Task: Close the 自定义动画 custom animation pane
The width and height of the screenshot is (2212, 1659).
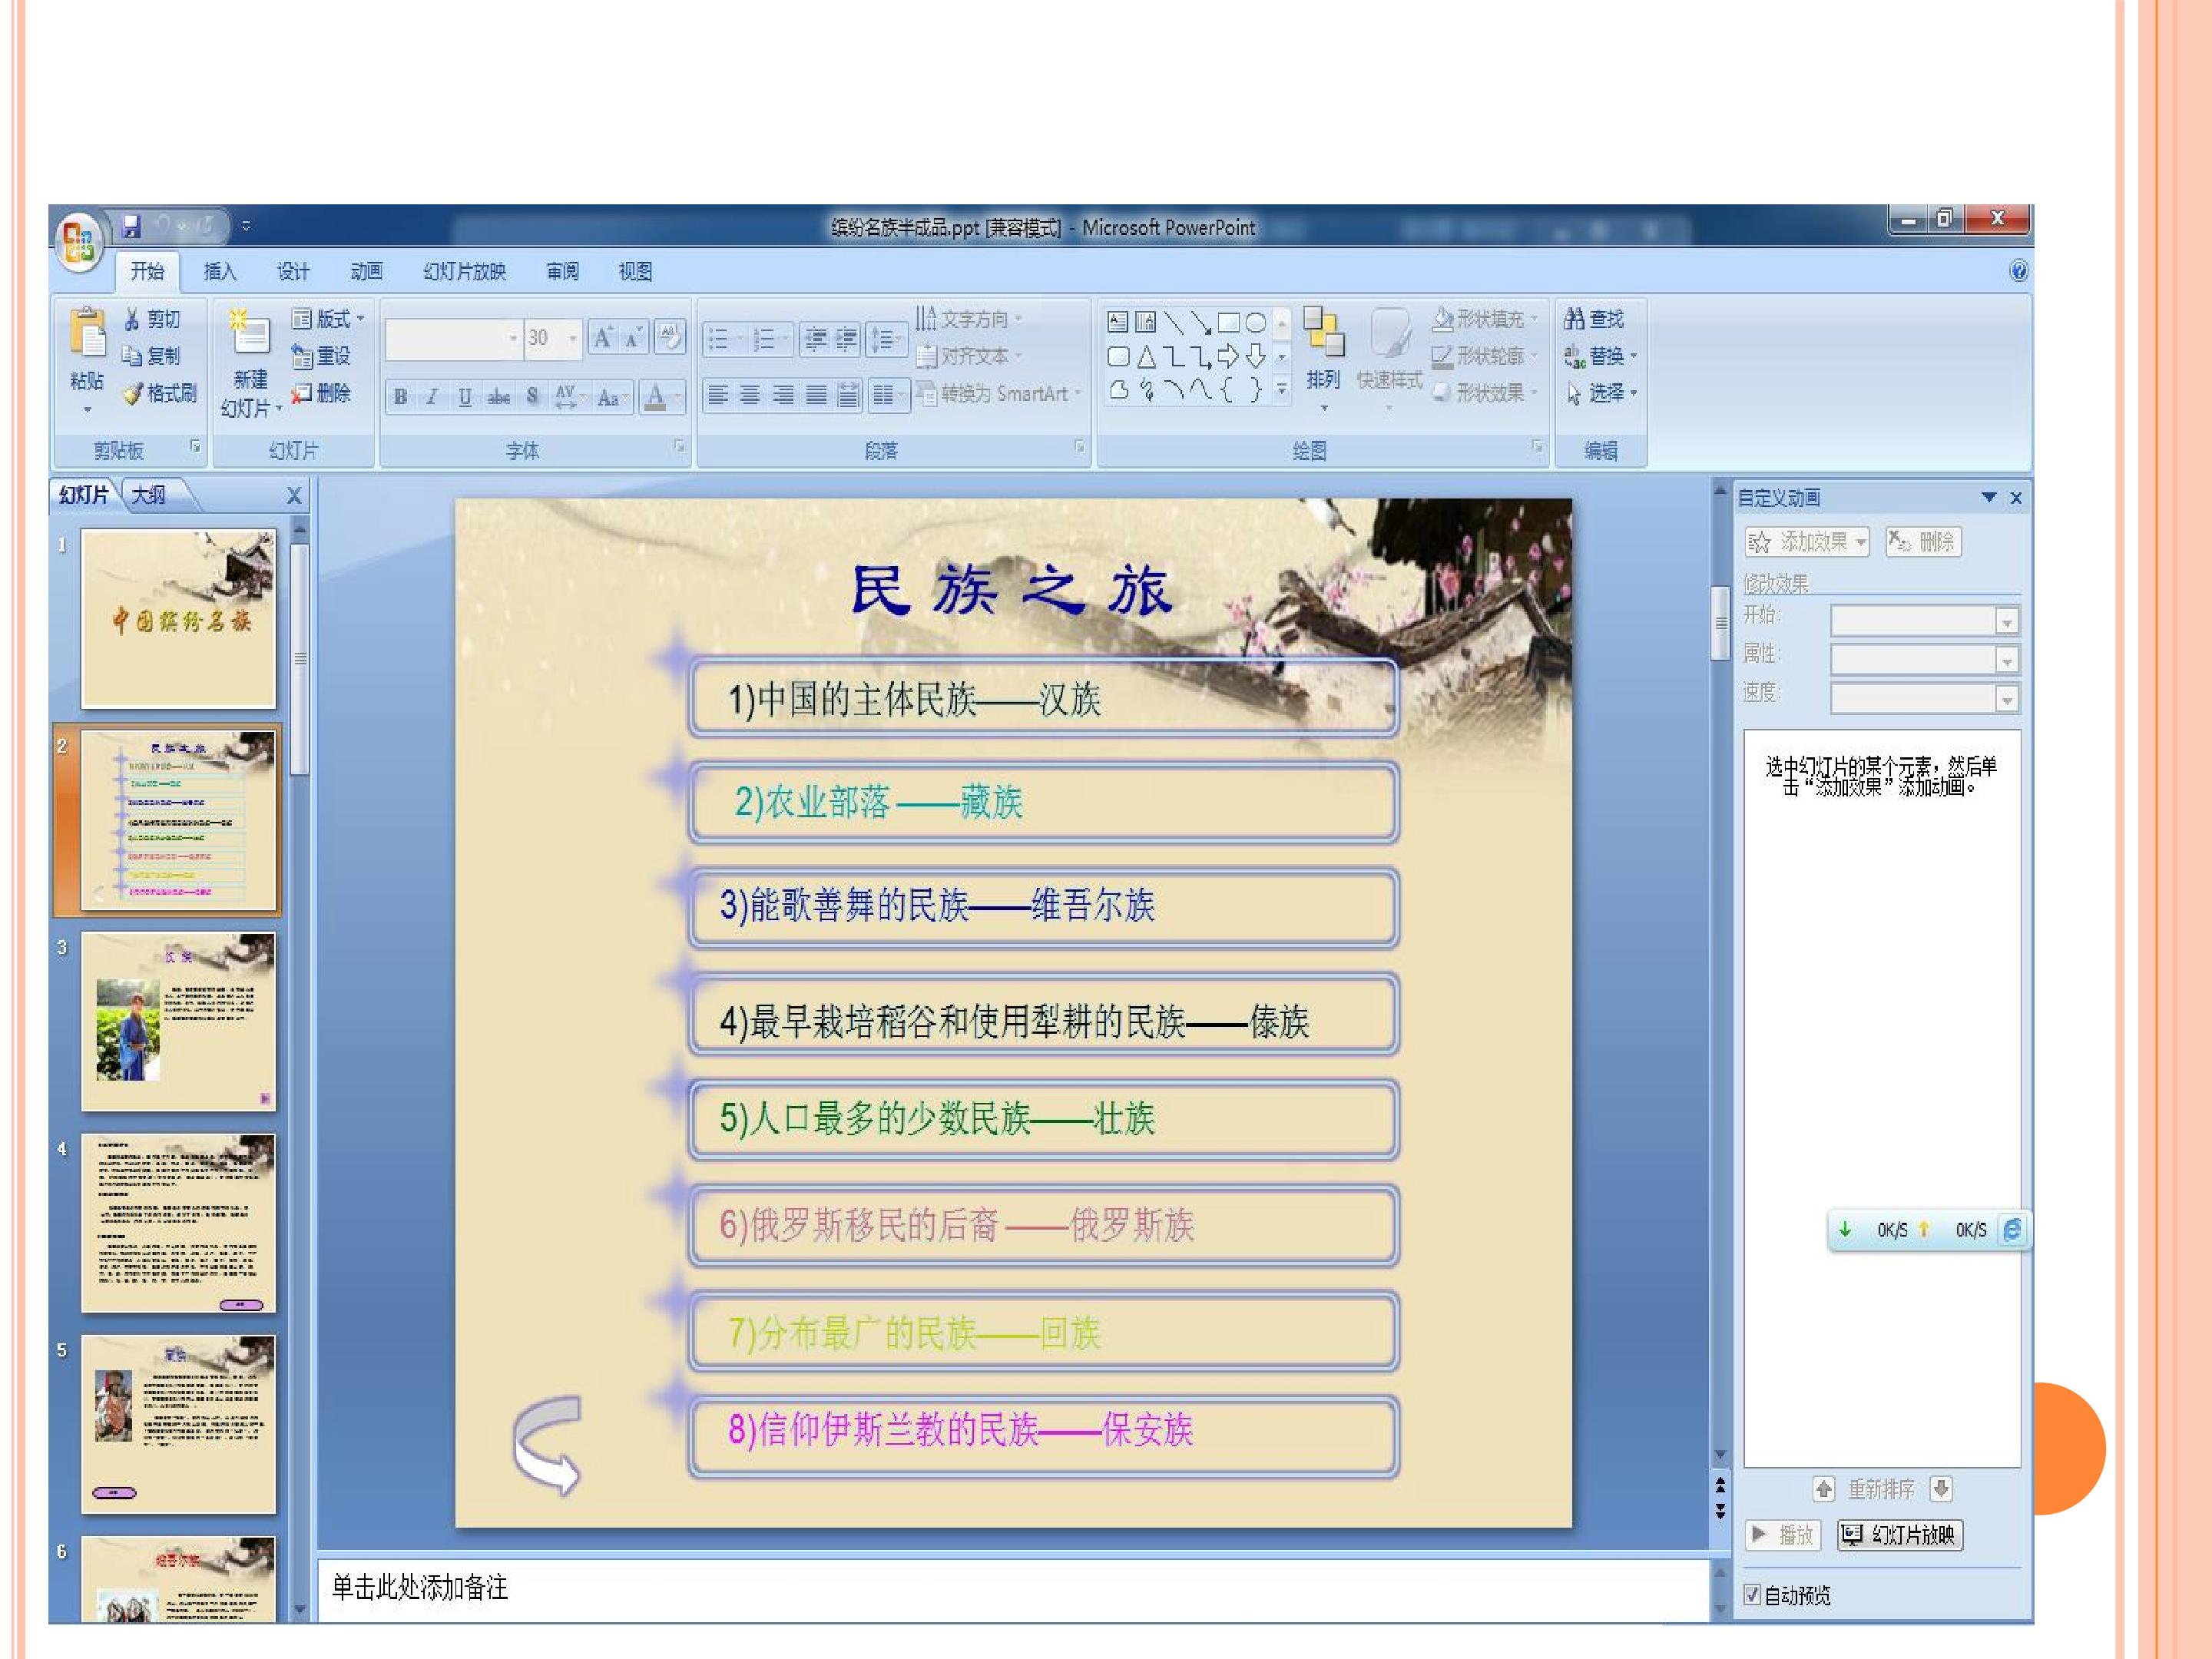Action: tap(2016, 497)
